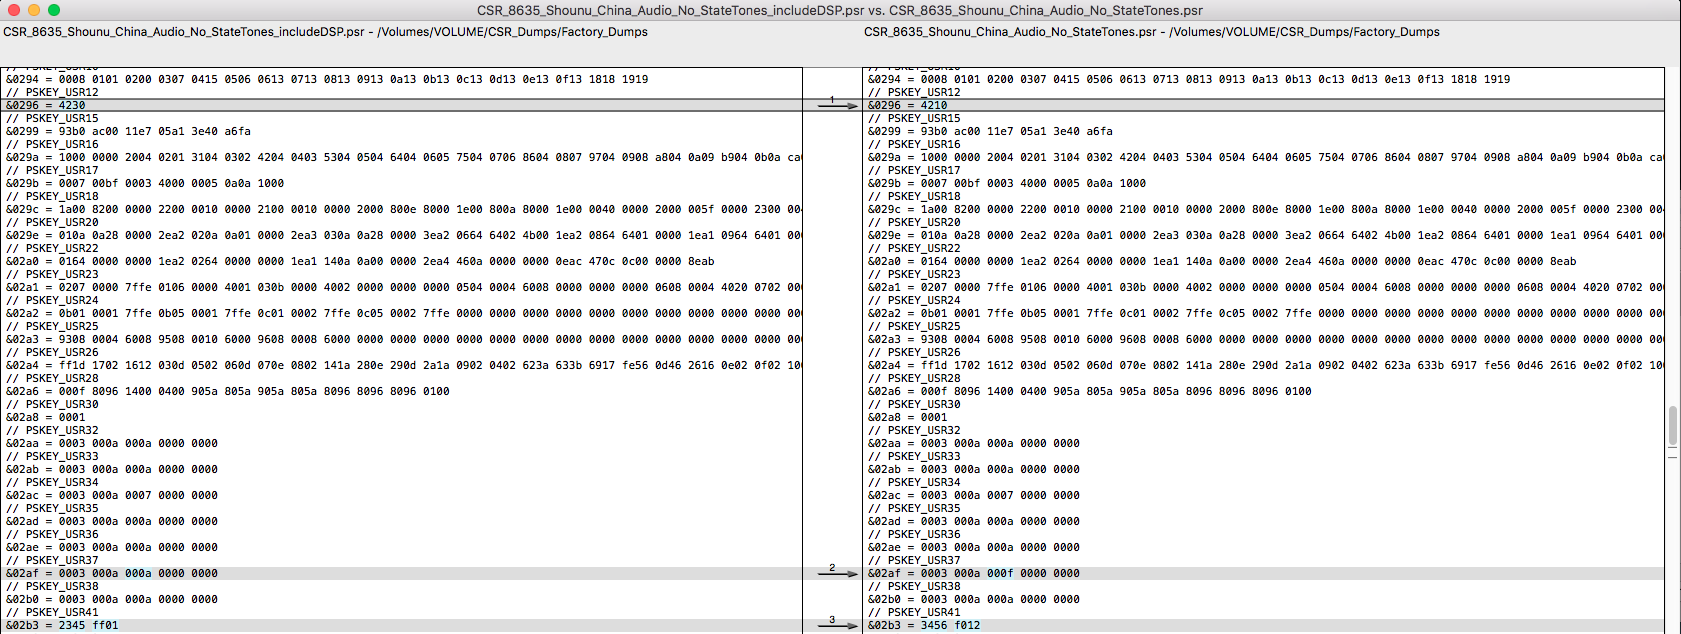Click the window title bar text

coord(839,10)
